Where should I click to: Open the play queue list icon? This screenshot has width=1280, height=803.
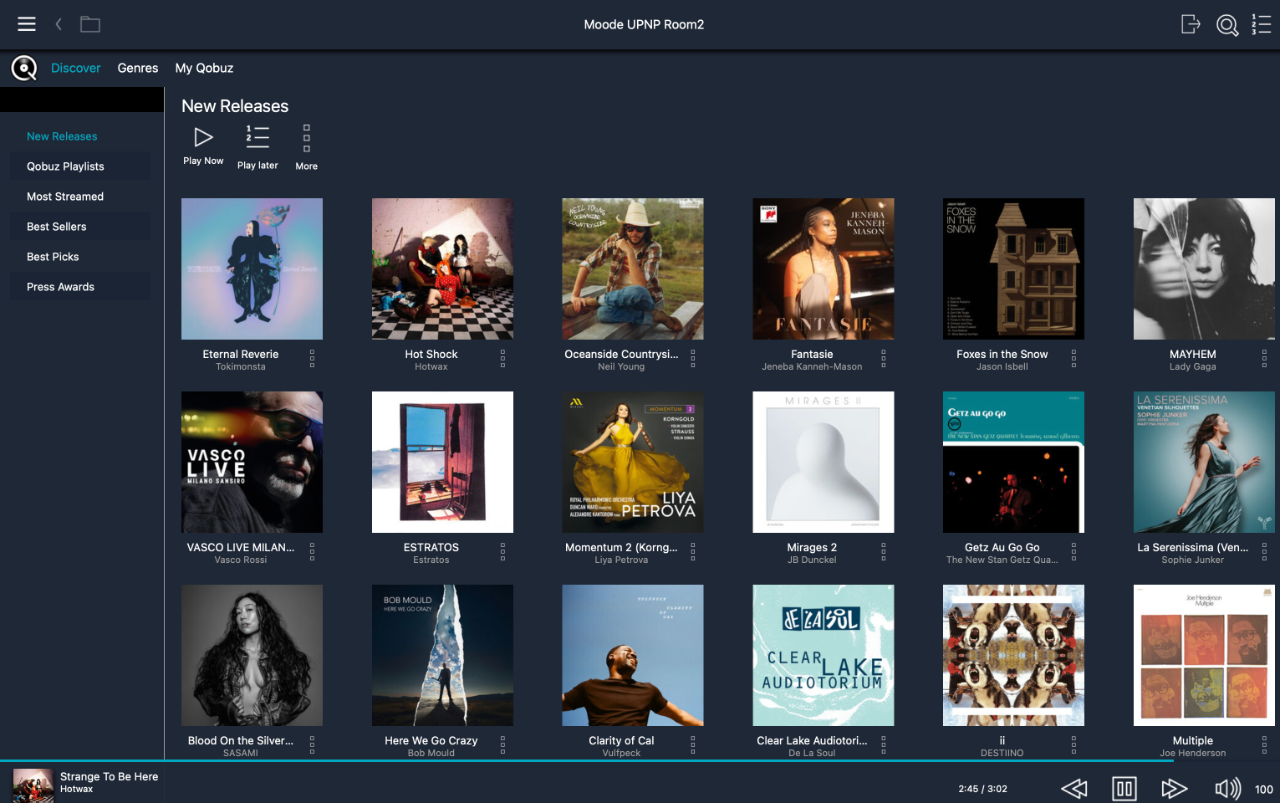[x=1261, y=24]
